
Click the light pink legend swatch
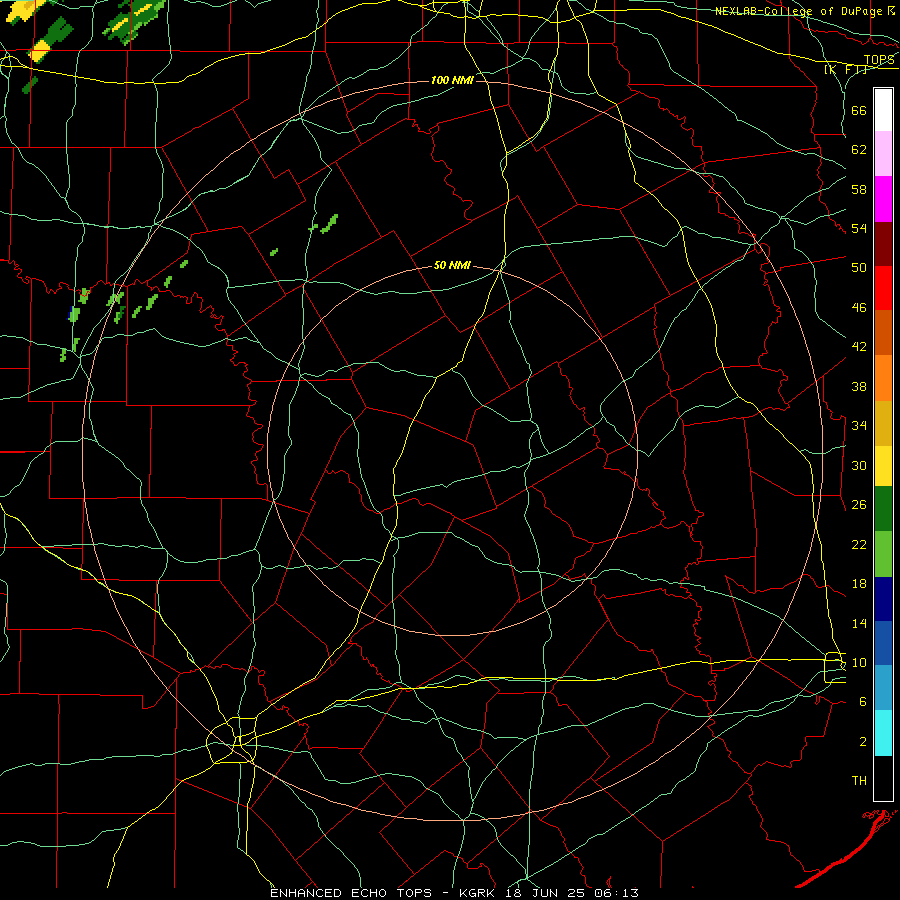[883, 153]
